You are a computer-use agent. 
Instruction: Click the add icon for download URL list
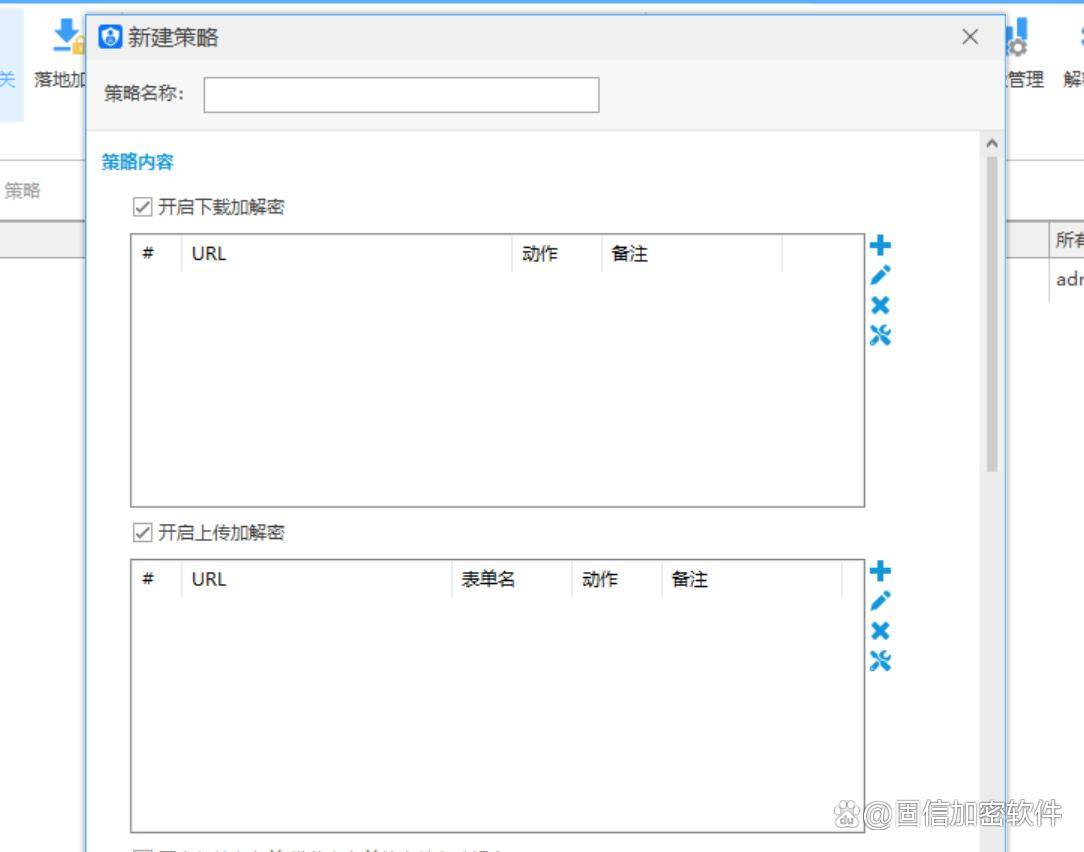[x=880, y=246]
